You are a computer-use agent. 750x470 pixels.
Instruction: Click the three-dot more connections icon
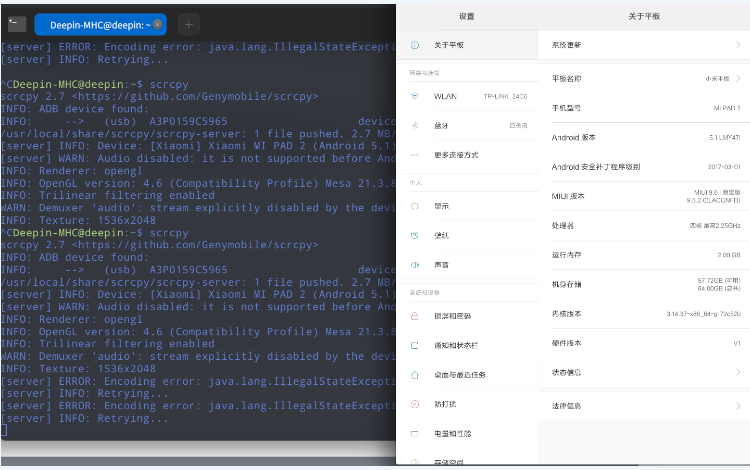click(x=415, y=155)
